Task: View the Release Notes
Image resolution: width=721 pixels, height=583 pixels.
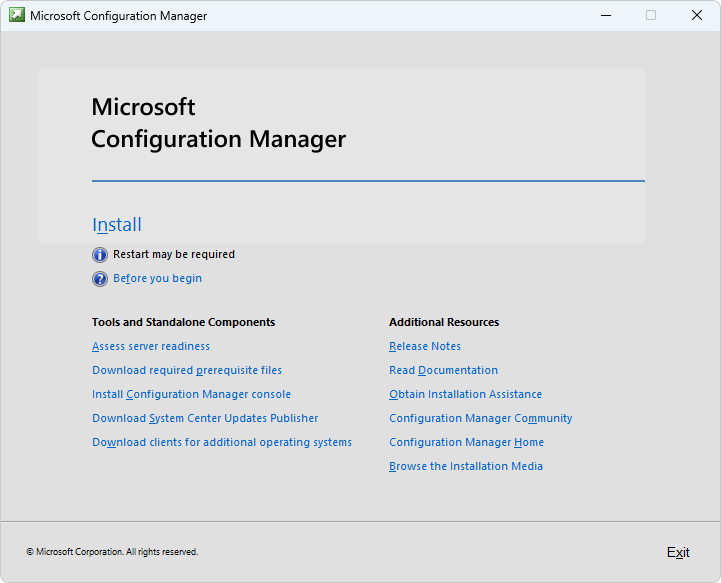Action: (x=425, y=346)
